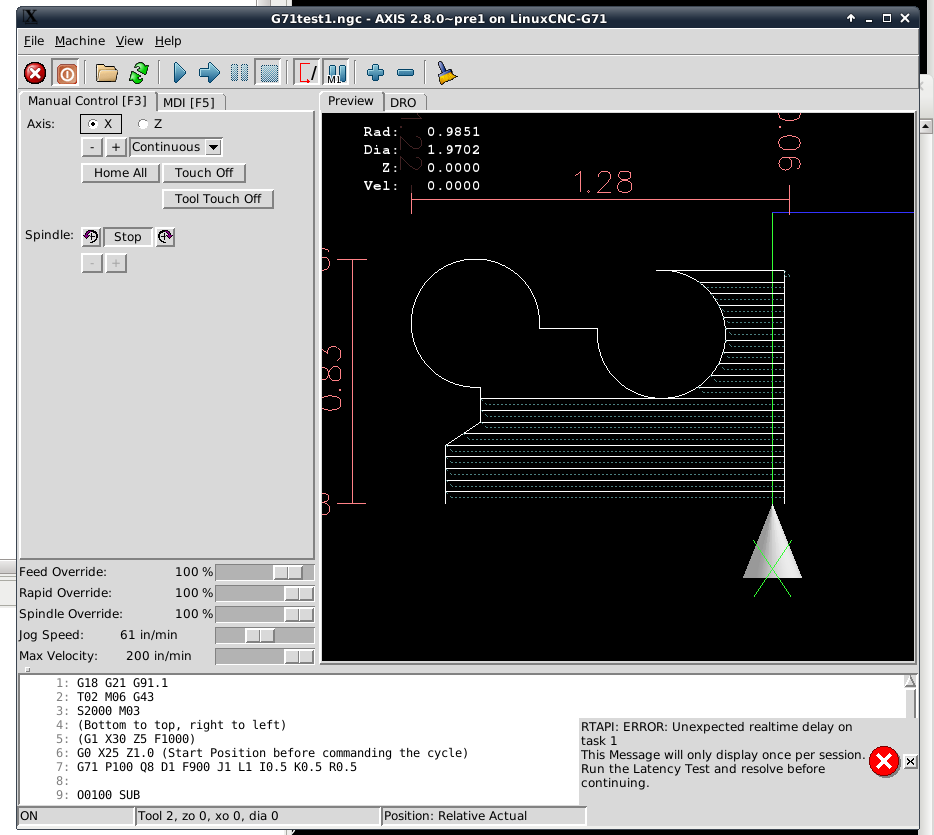The width and height of the screenshot is (934, 835).
Task: Dismiss the RTAPI error notification
Action: point(910,761)
